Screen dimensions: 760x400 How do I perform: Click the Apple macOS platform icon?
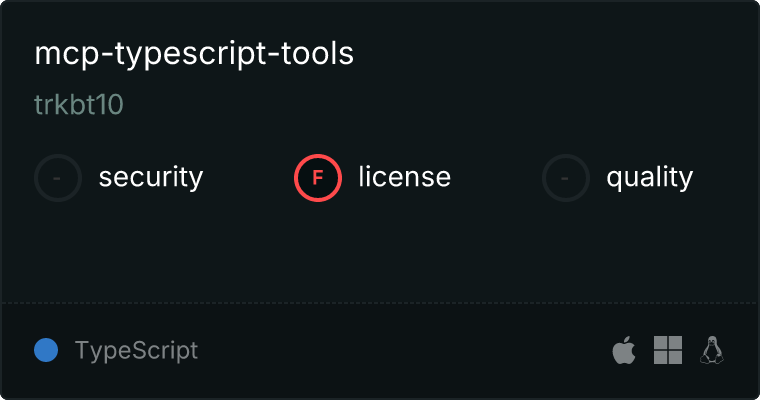pos(624,350)
